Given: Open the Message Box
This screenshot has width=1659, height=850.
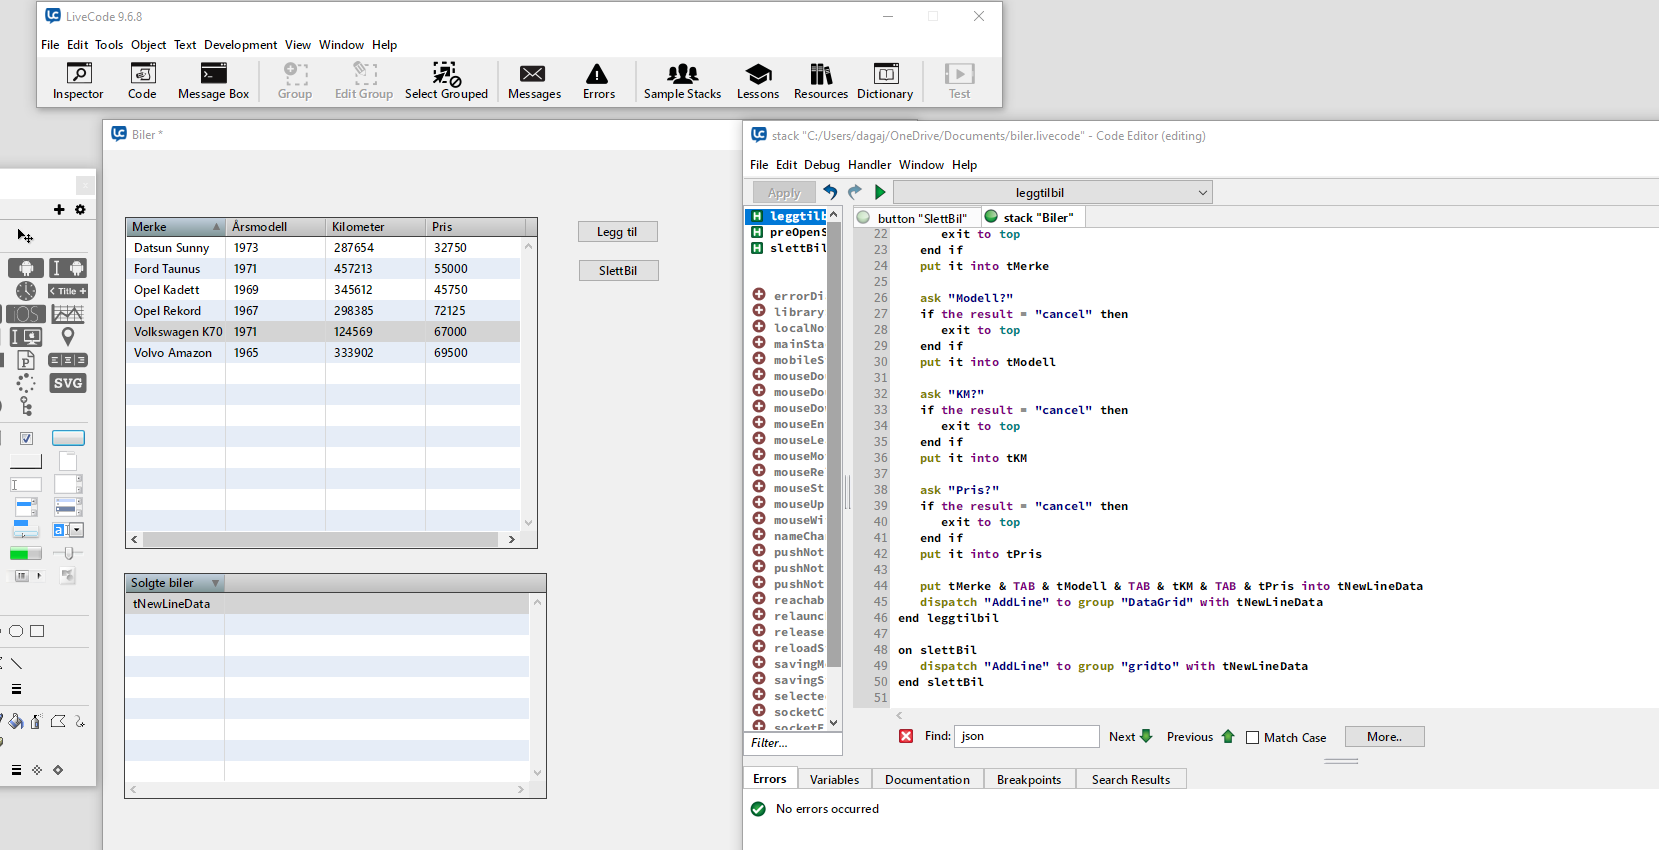Looking at the screenshot, I should (x=213, y=81).
